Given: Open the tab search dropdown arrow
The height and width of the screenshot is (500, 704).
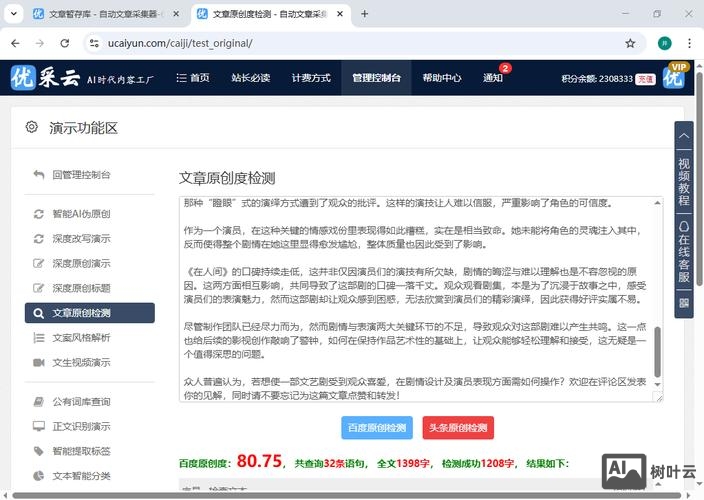Looking at the screenshot, I should (14, 14).
